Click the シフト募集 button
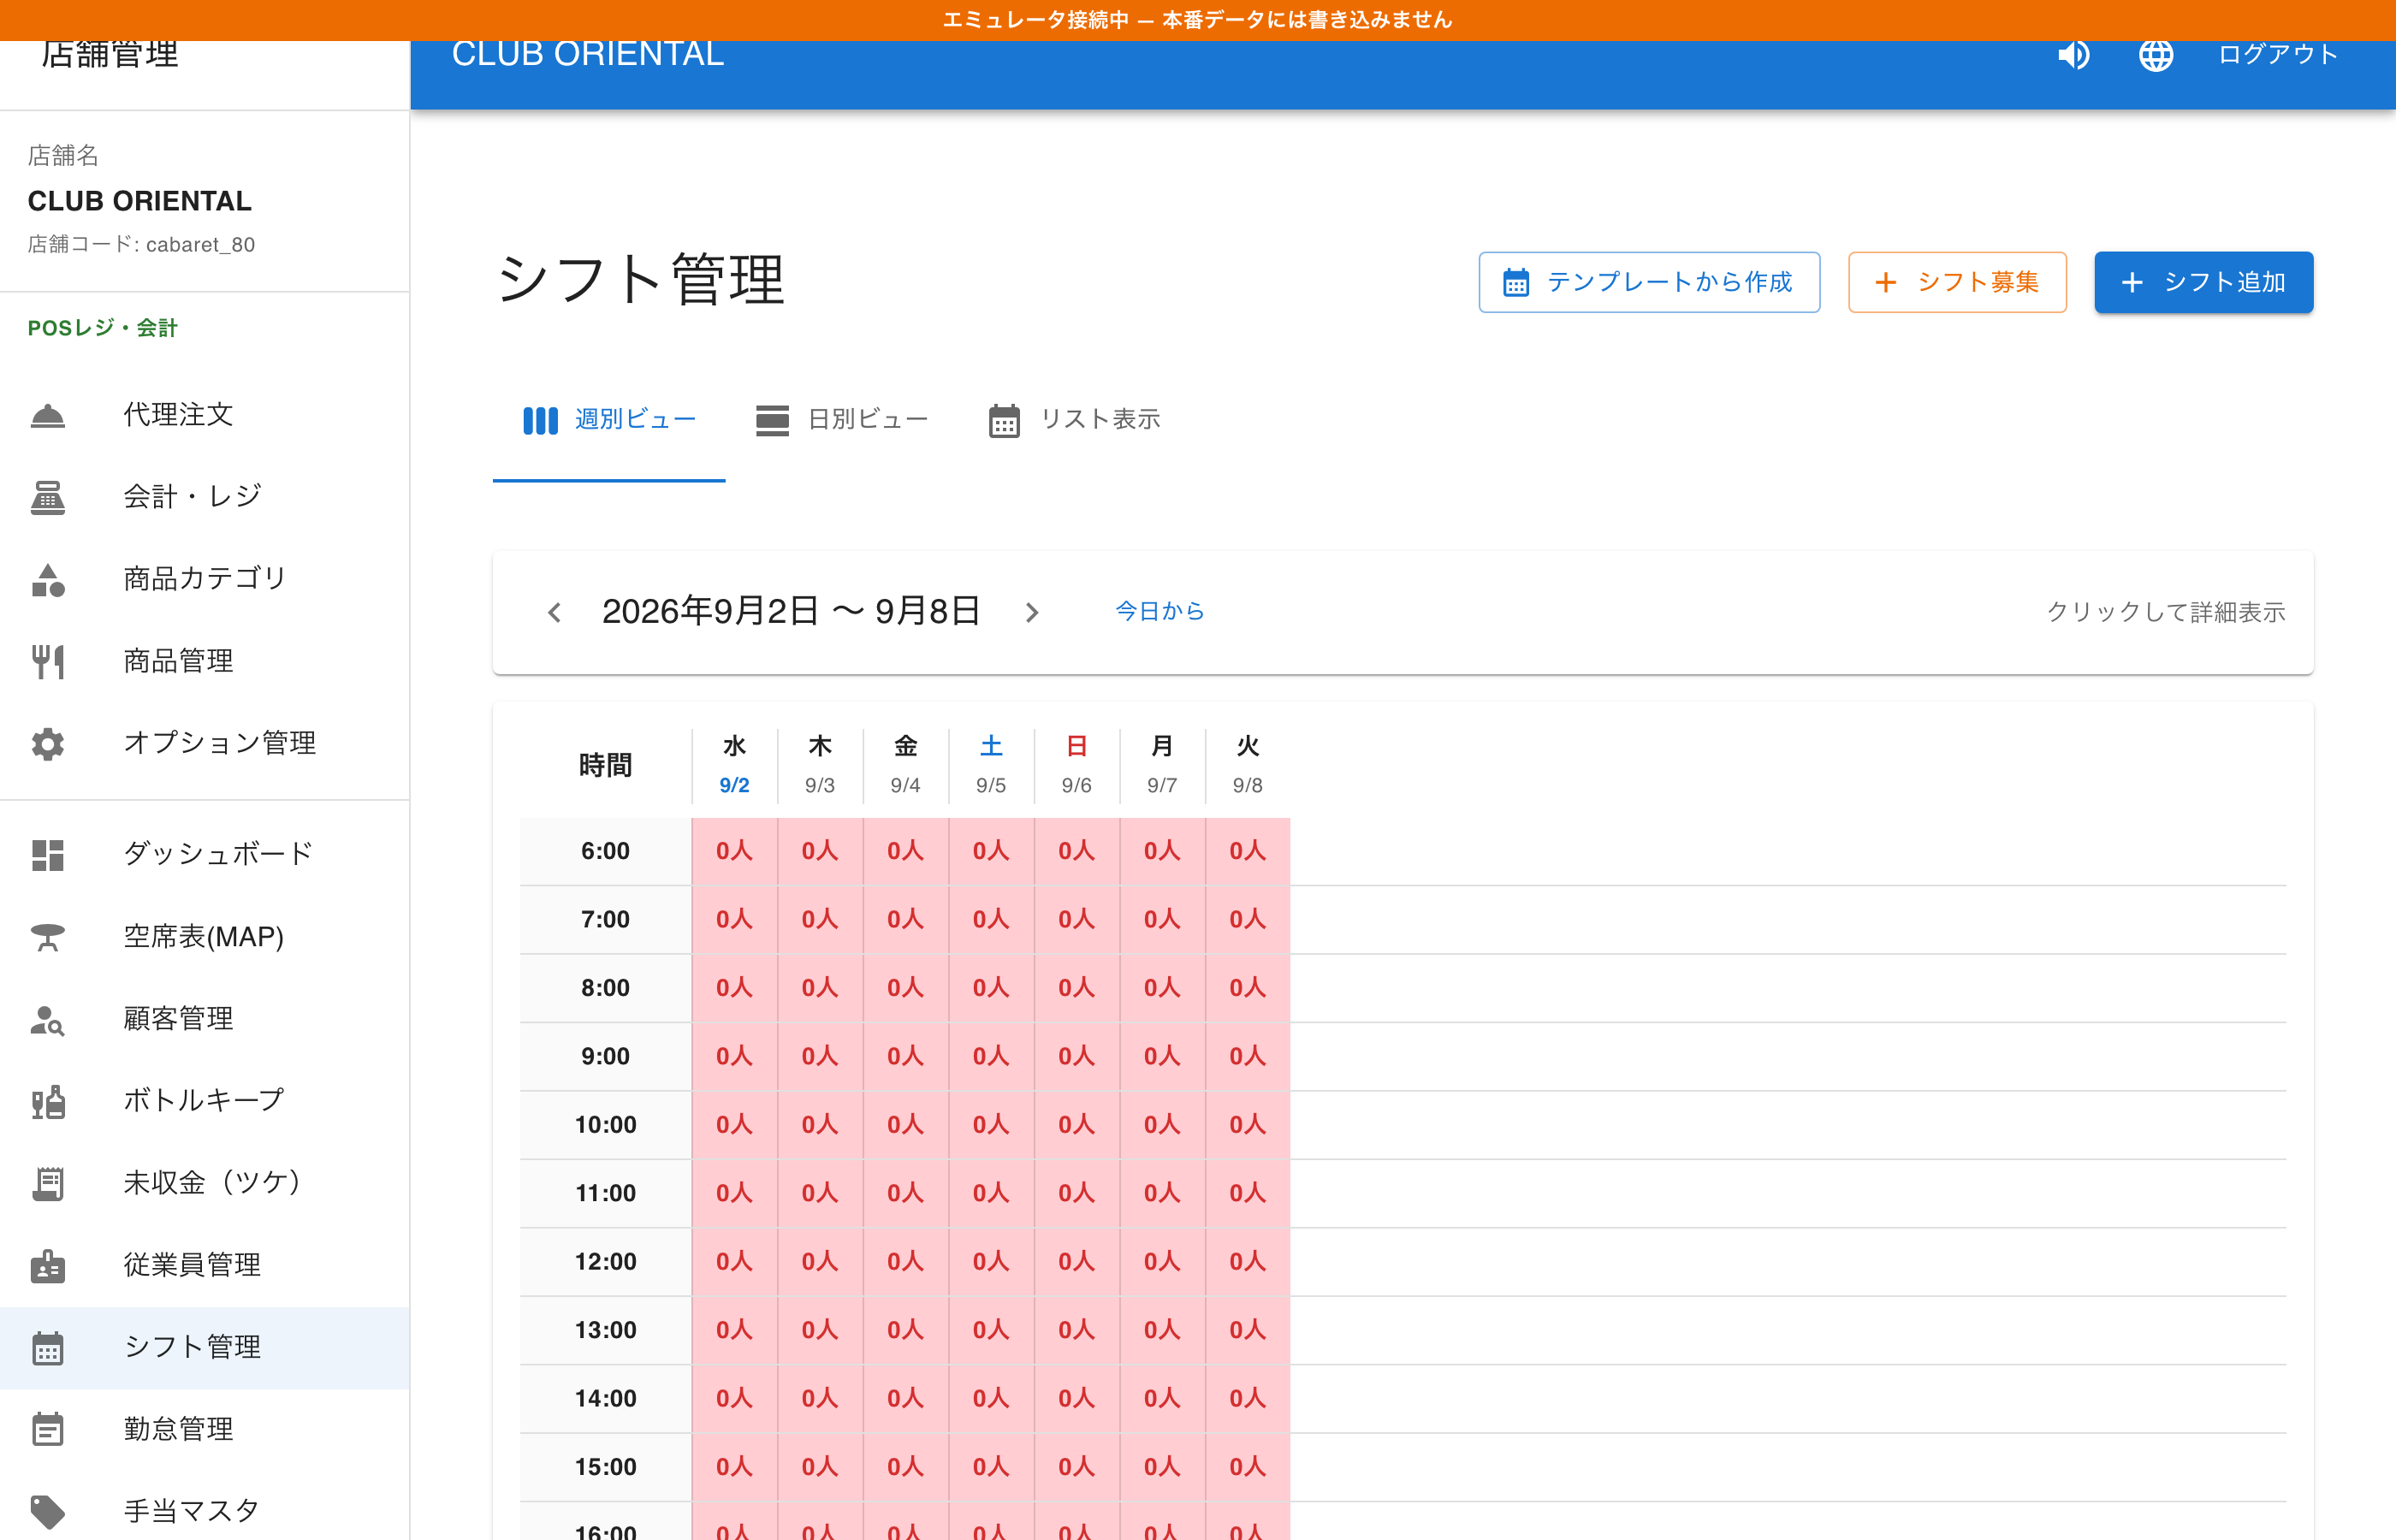Screen dimensions: 2396x1540 coord(1957,282)
